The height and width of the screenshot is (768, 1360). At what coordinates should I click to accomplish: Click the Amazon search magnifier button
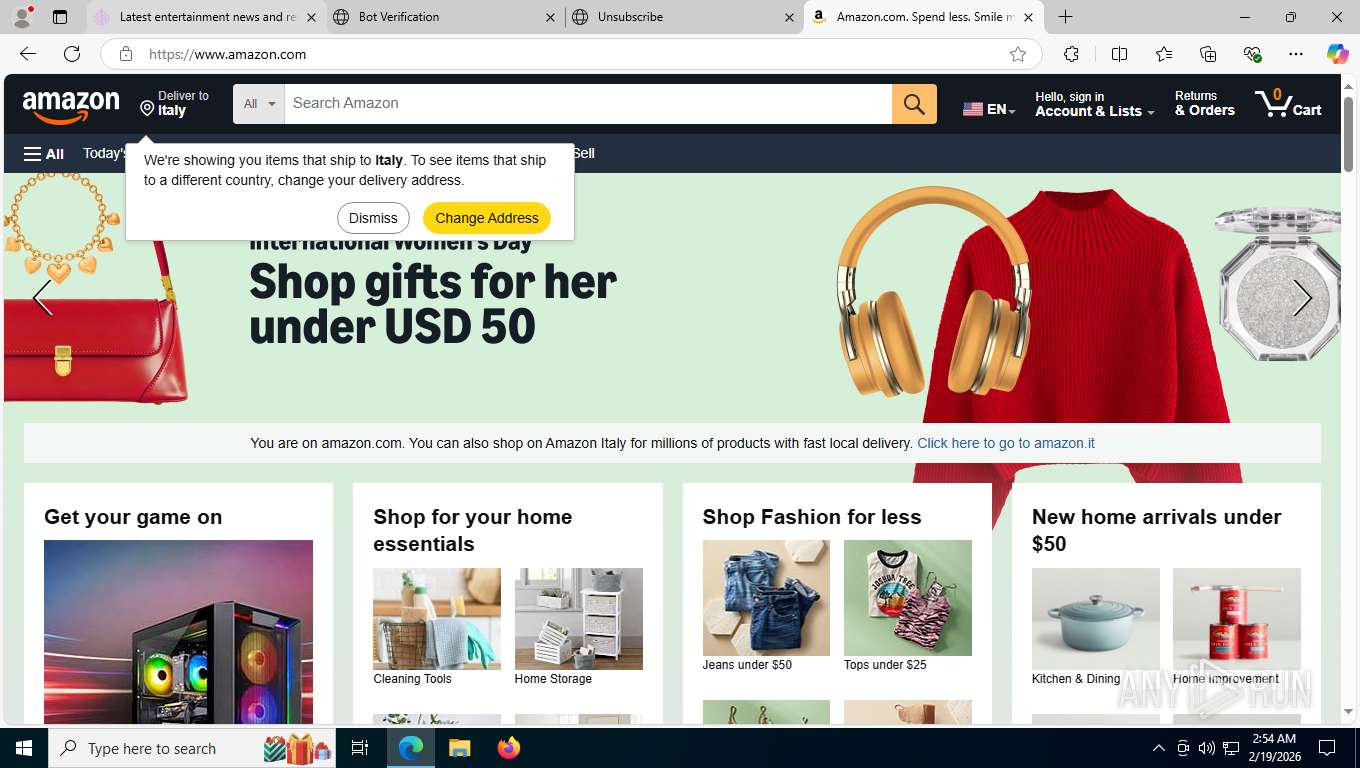914,104
